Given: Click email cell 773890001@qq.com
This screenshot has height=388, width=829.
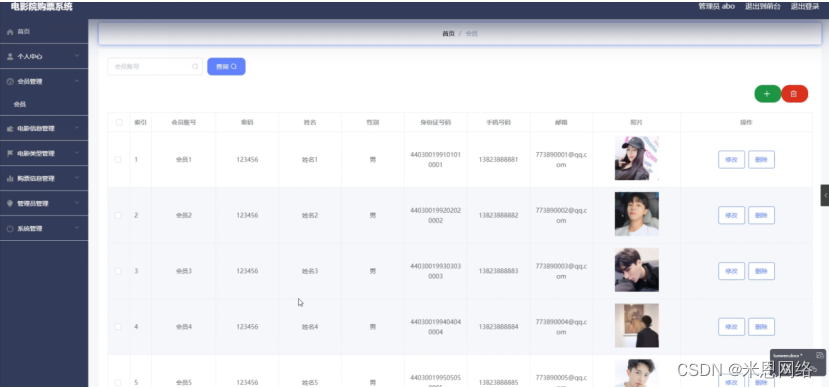Looking at the screenshot, I should 561,160.
